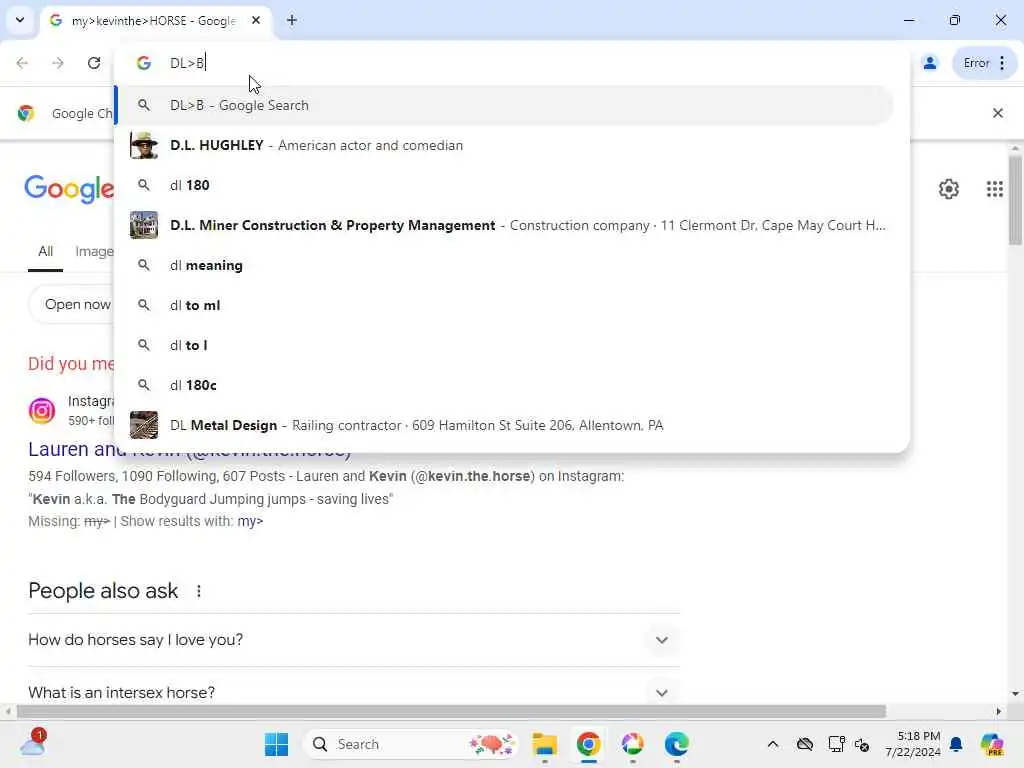
Task: Open the clock showing 5:18 PM
Action: (x=913, y=744)
